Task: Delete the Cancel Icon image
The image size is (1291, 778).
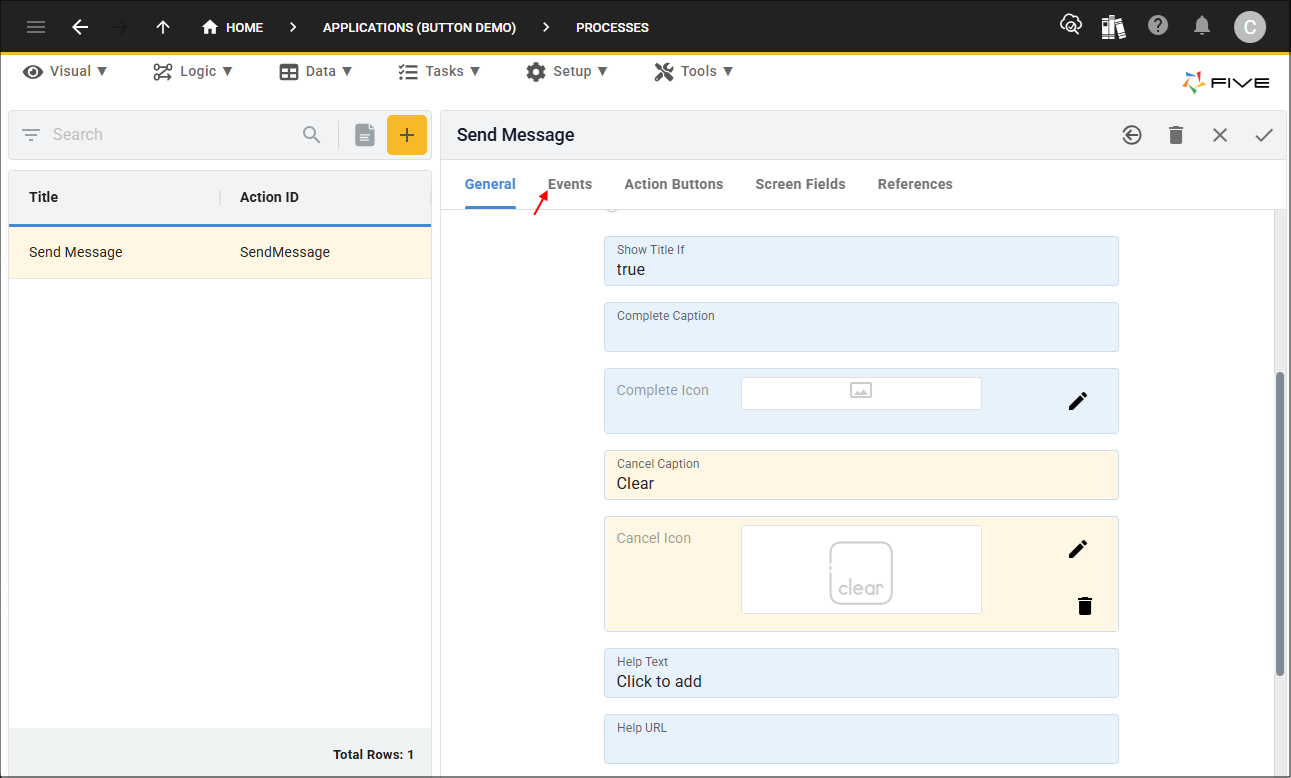Action: [1085, 605]
